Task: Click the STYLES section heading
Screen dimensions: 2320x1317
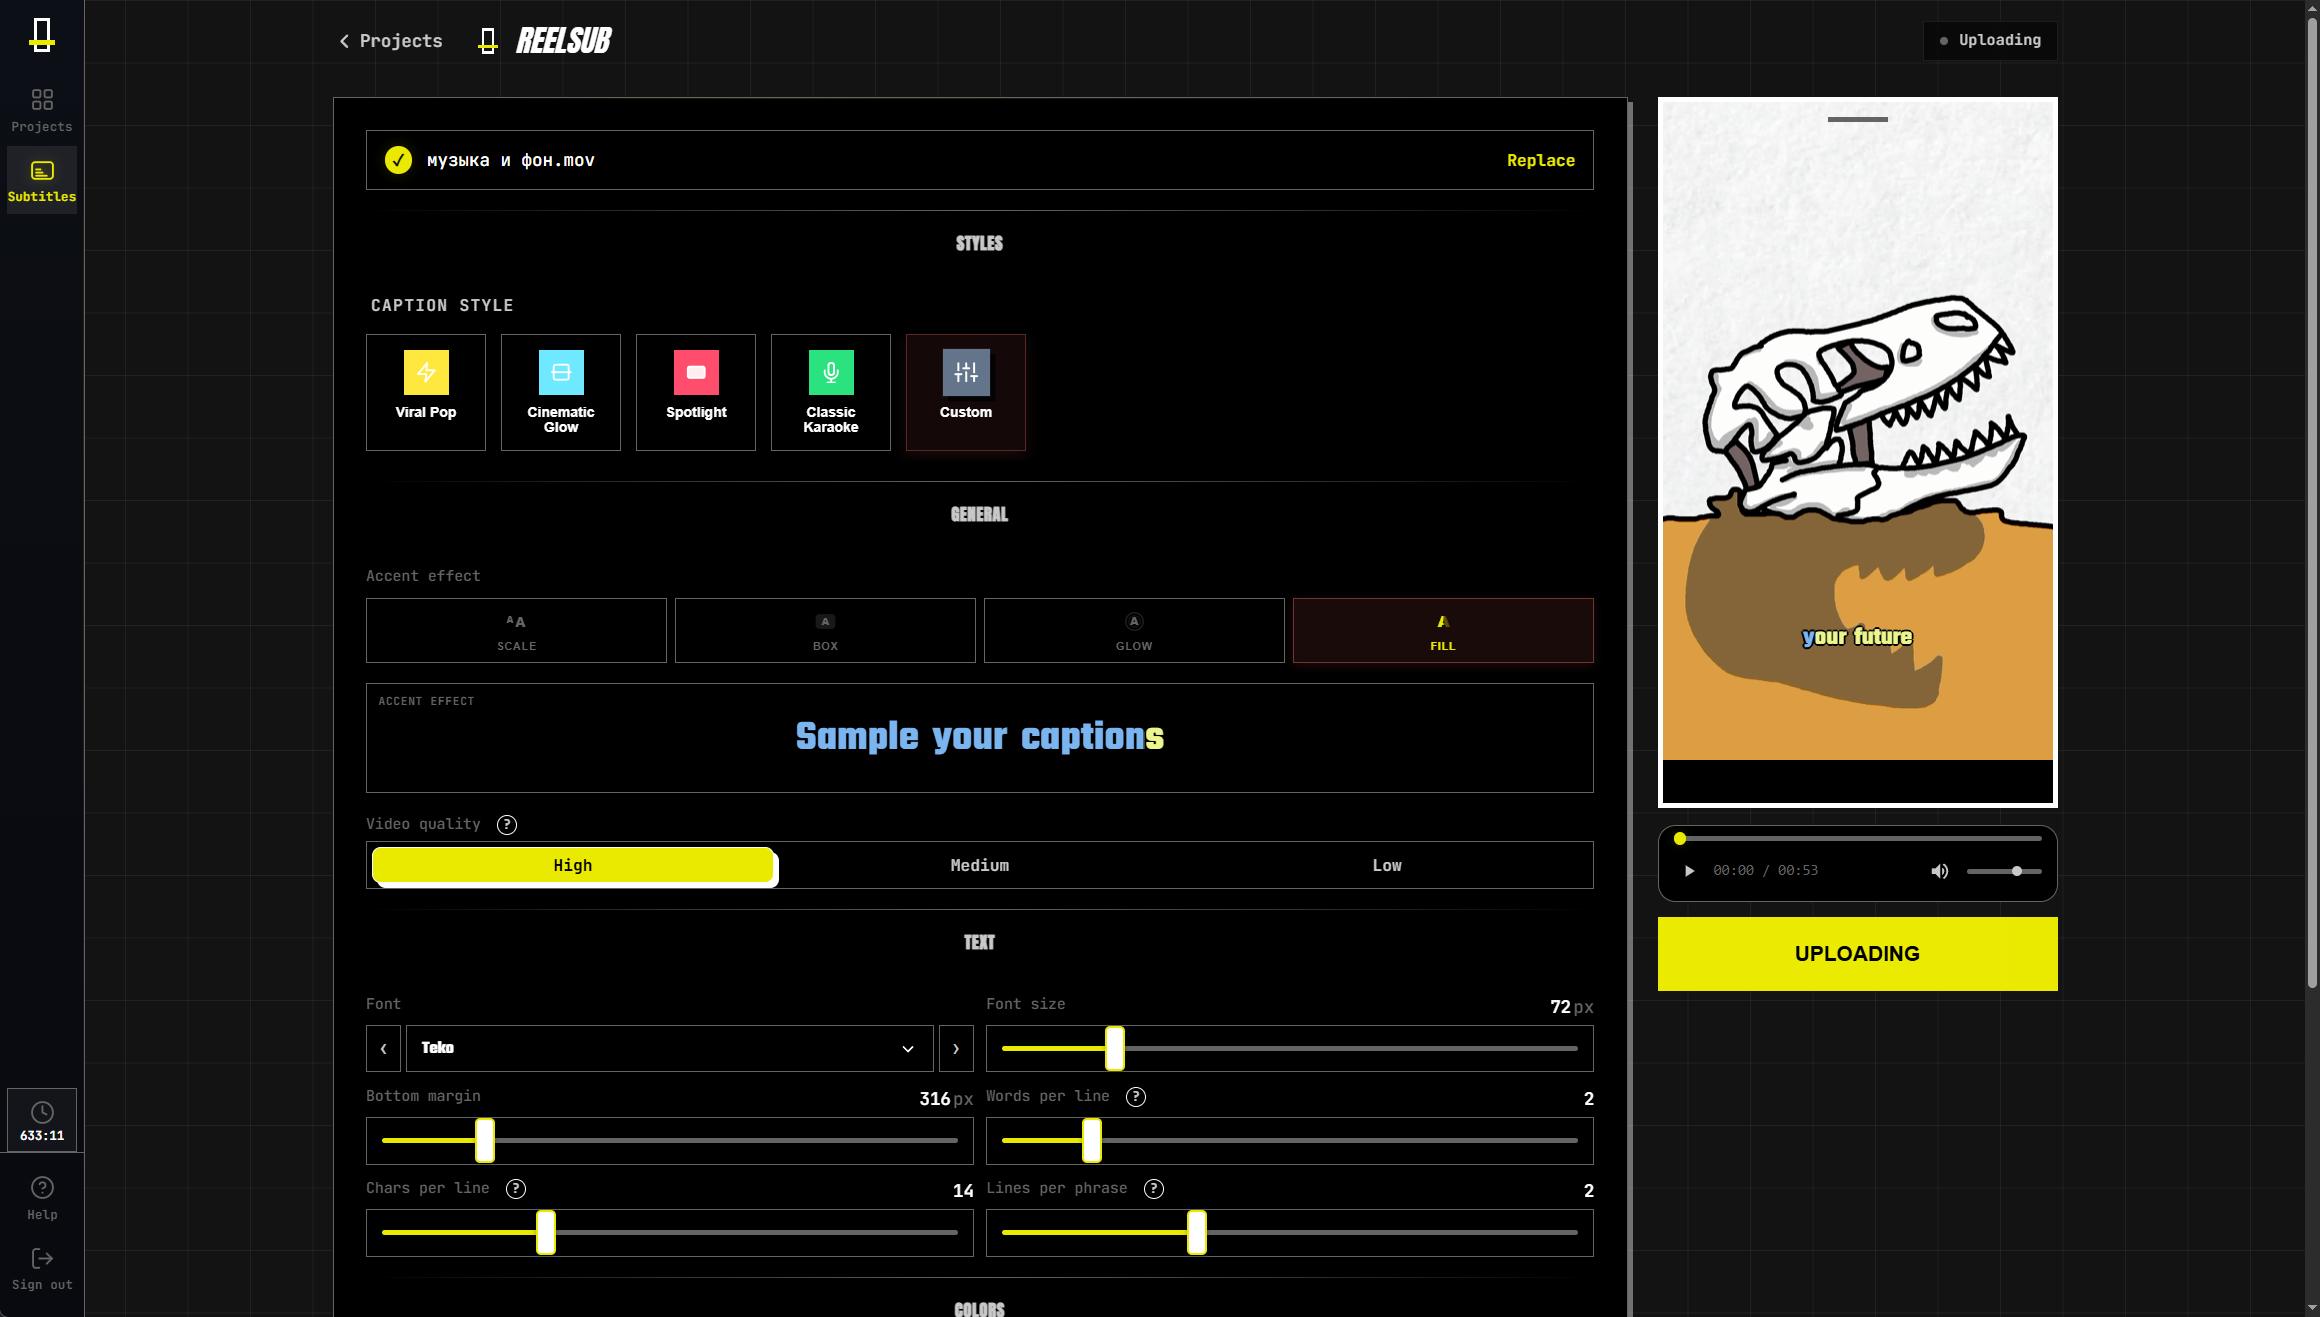Action: (980, 243)
